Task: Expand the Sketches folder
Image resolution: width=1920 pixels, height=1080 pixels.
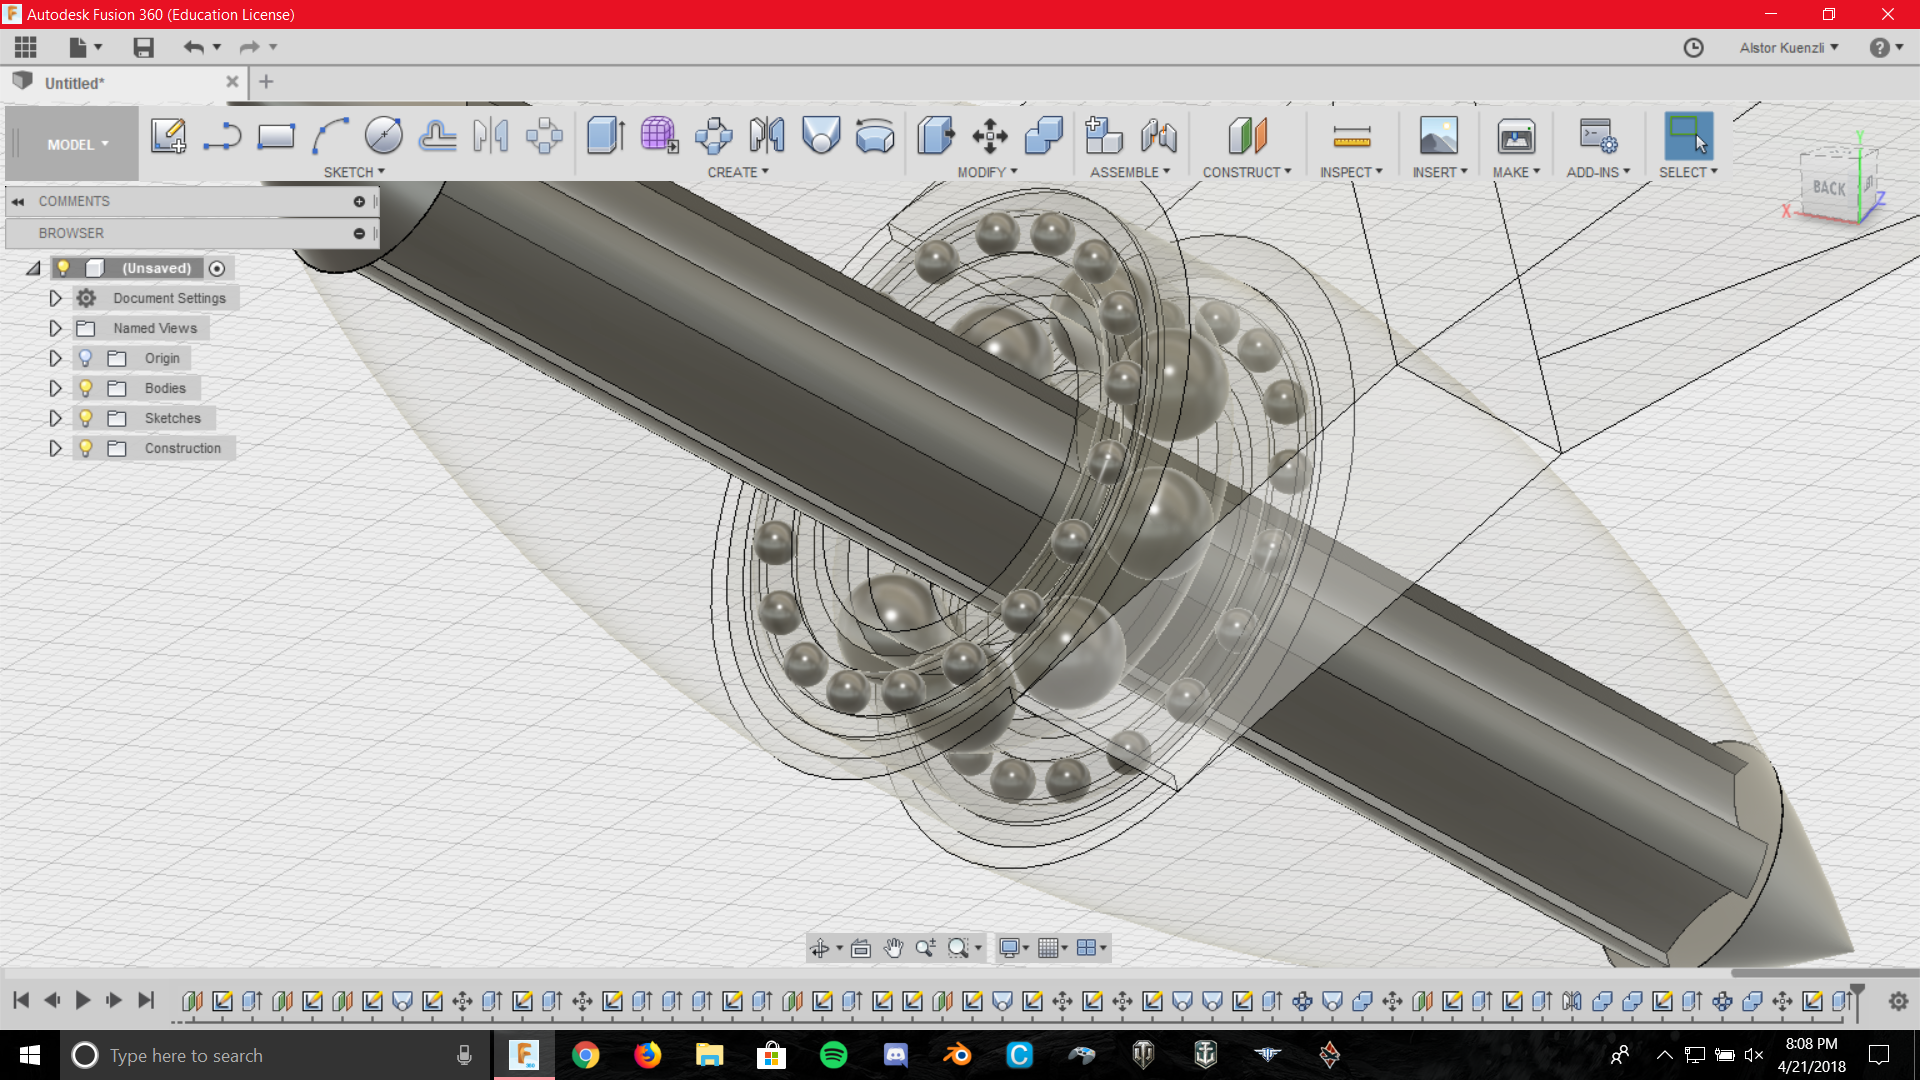Action: click(x=55, y=418)
